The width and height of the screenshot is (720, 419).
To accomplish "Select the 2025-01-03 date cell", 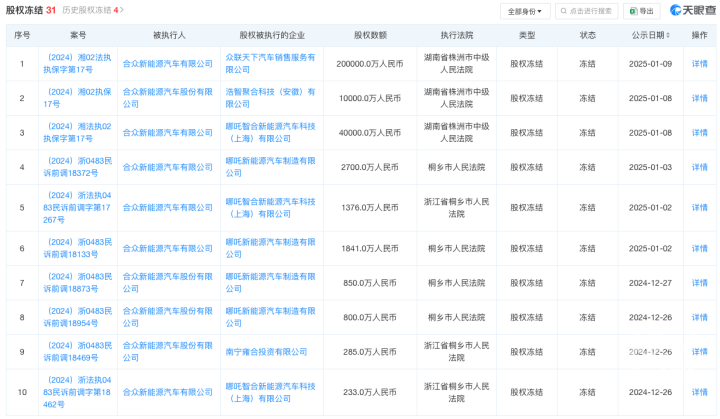I will (650, 167).
